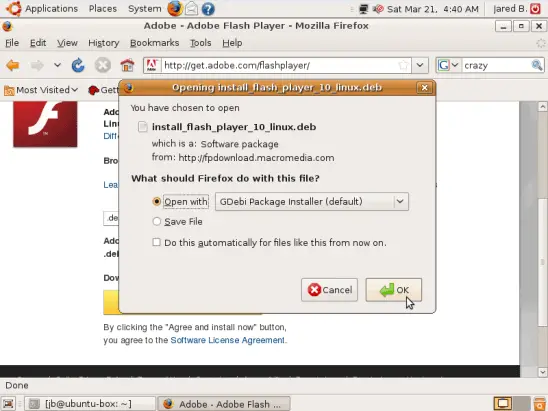548x411 pixels.
Task: Click the show desktop icon in taskbar
Action: point(8,404)
